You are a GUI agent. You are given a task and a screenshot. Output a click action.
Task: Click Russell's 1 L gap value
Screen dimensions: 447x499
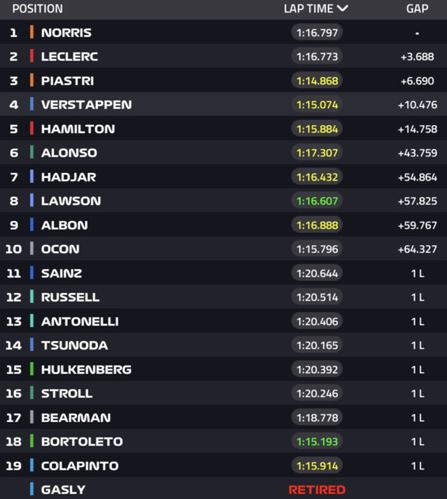point(417,297)
